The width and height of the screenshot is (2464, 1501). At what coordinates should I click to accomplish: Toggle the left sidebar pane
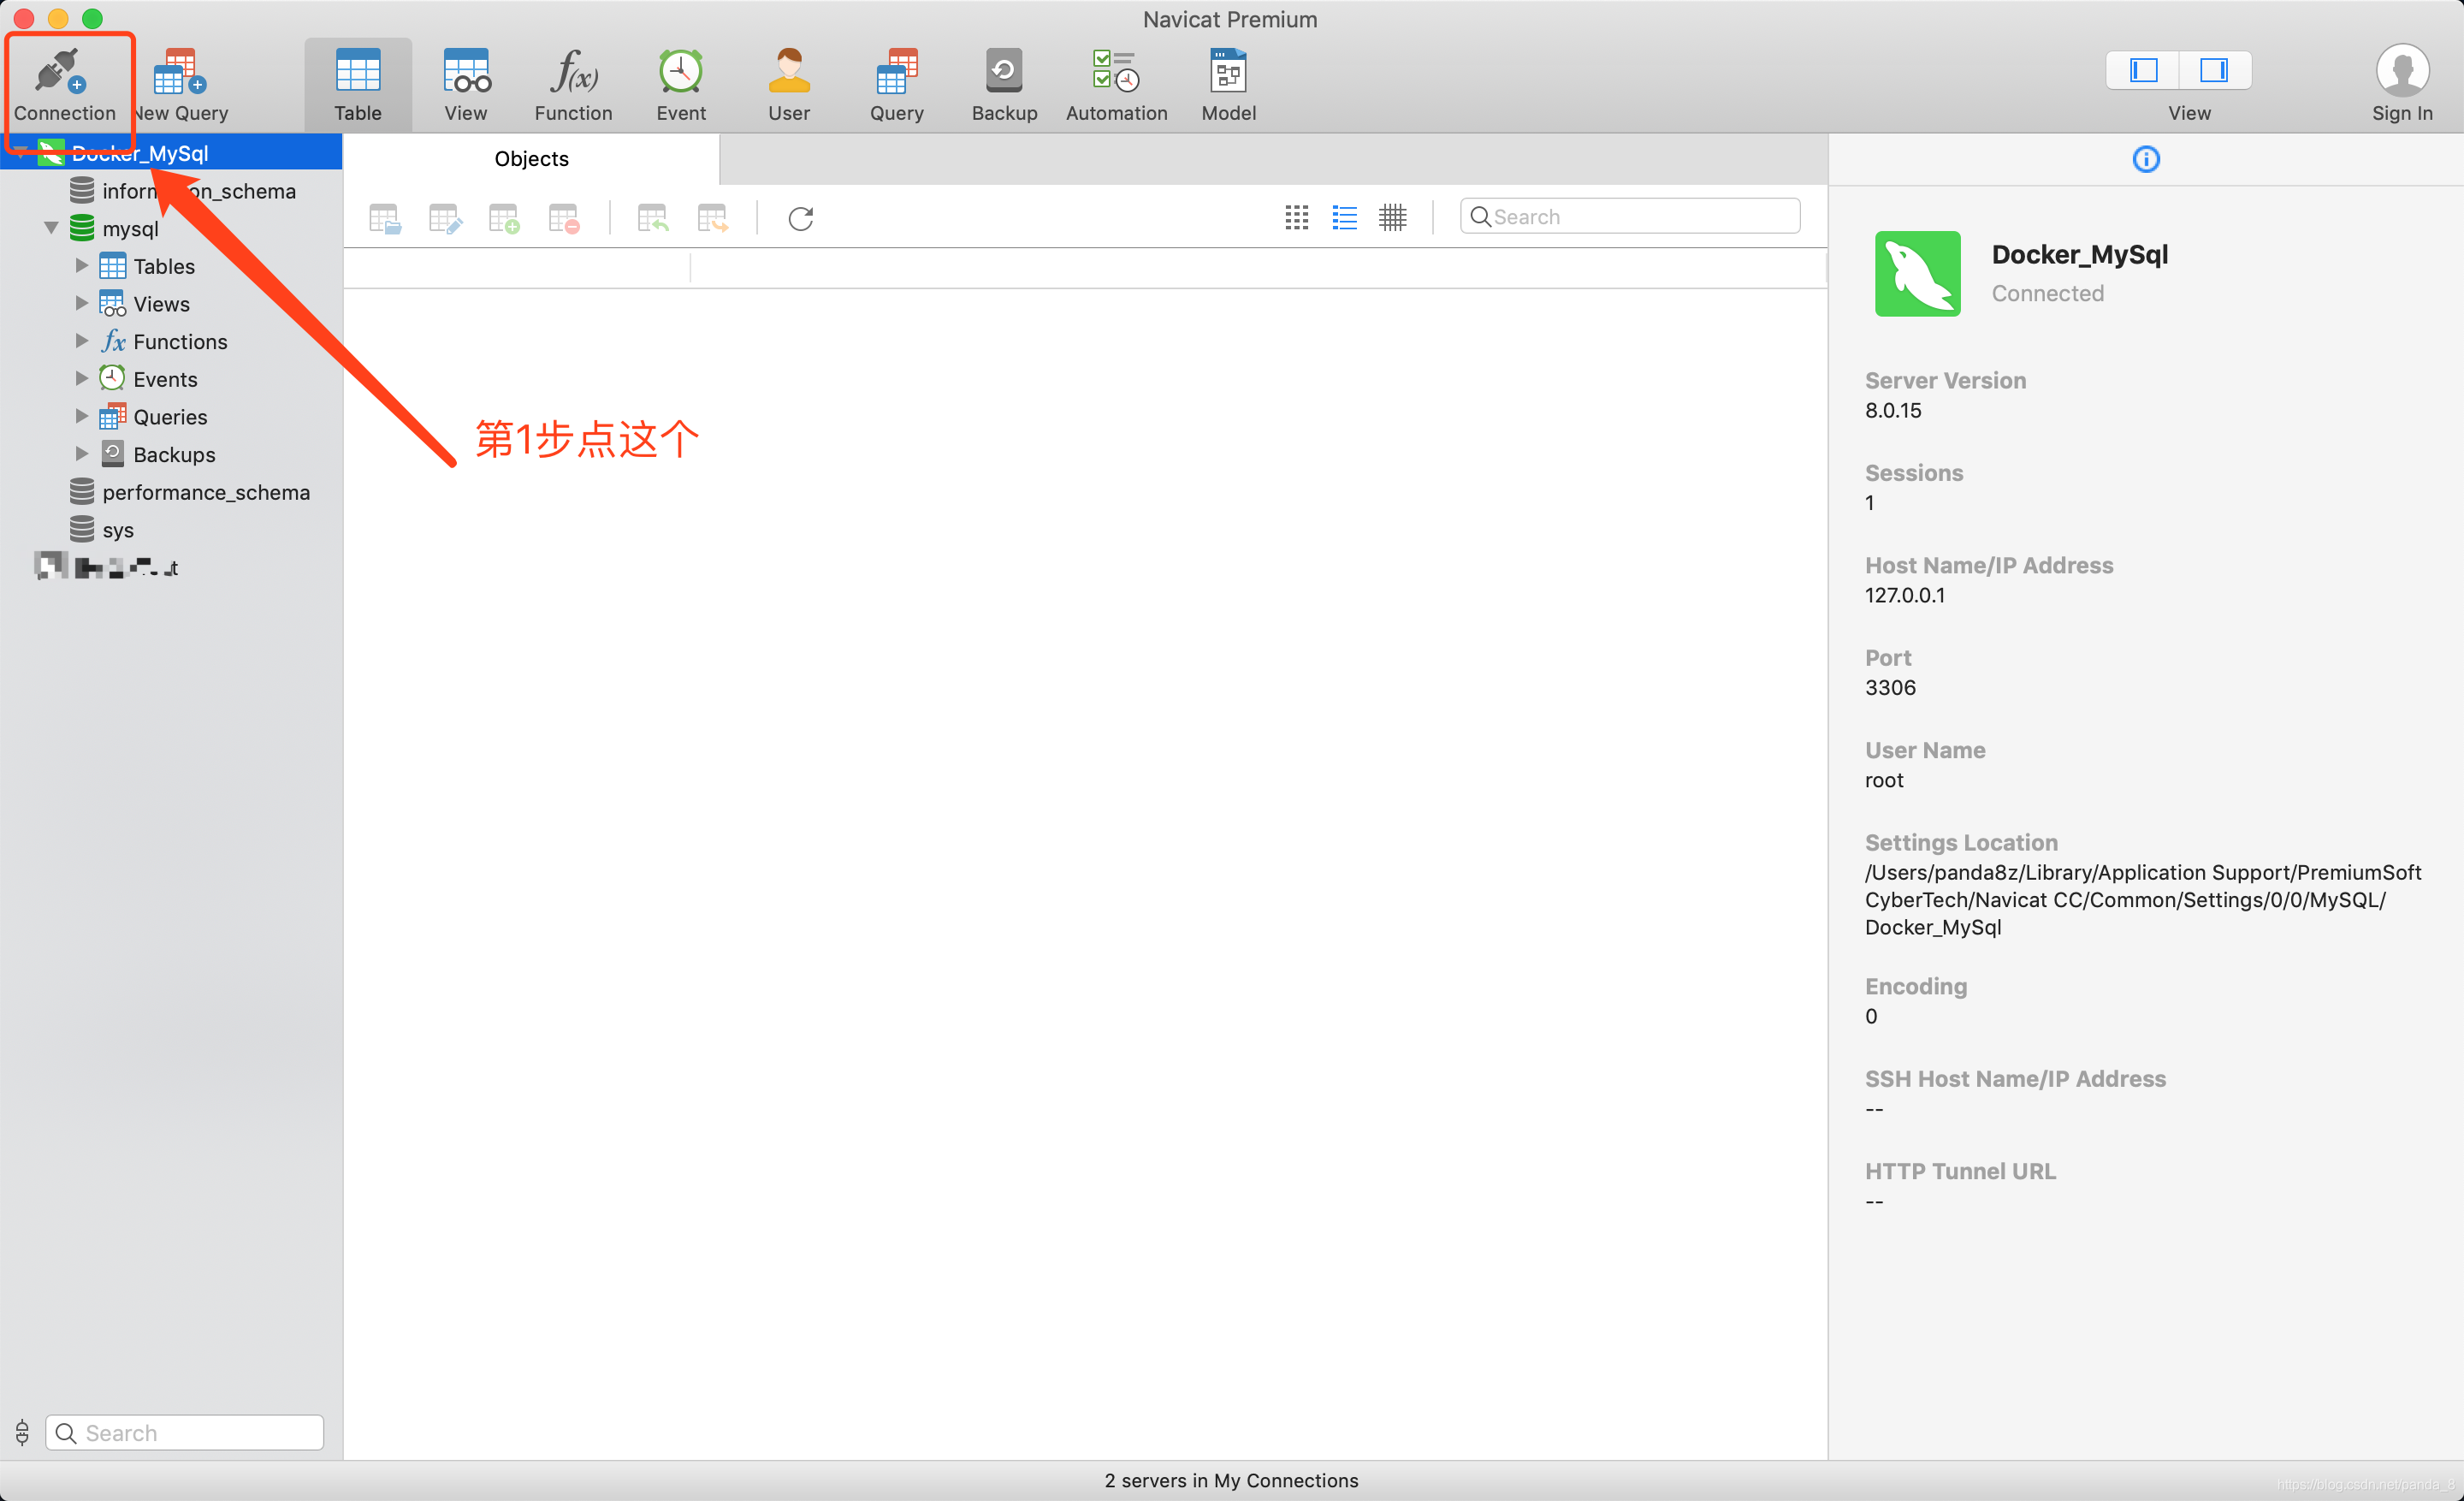pos(2143,70)
